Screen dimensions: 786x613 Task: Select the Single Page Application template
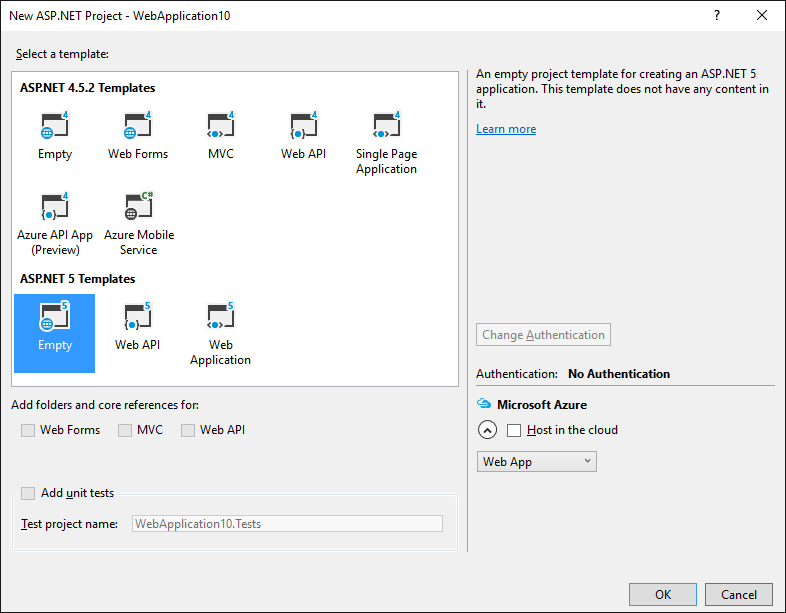pos(386,127)
